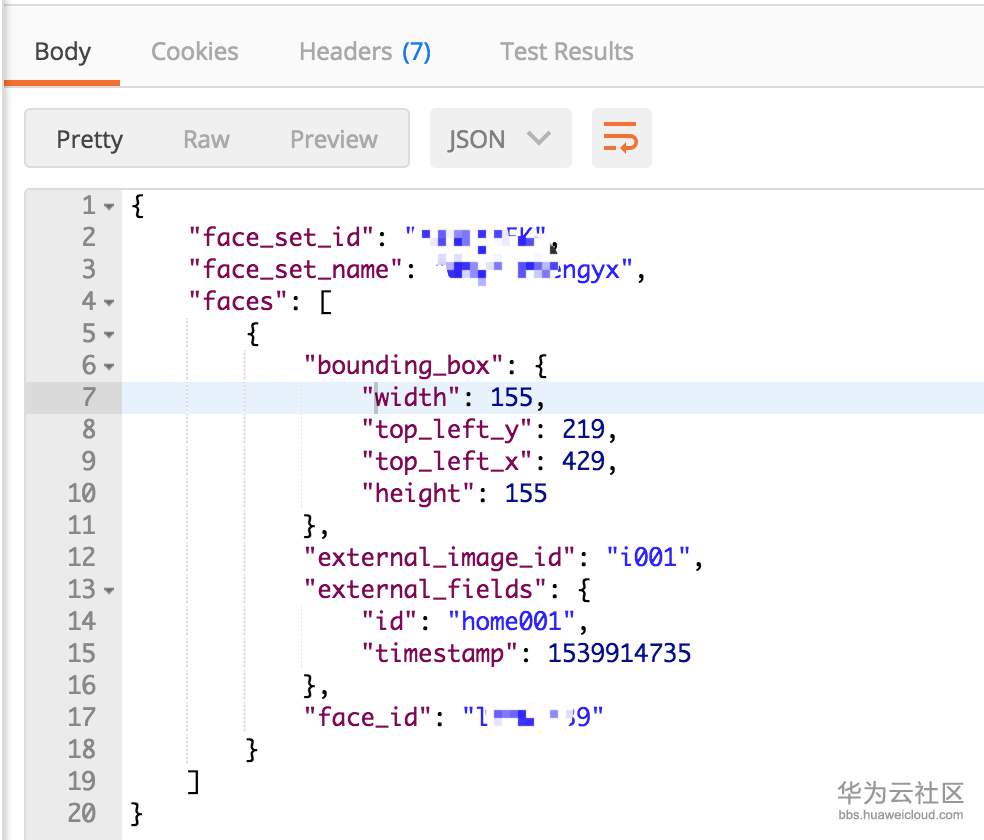
Task: Click line number 20 in the gutter
Action: 82,814
